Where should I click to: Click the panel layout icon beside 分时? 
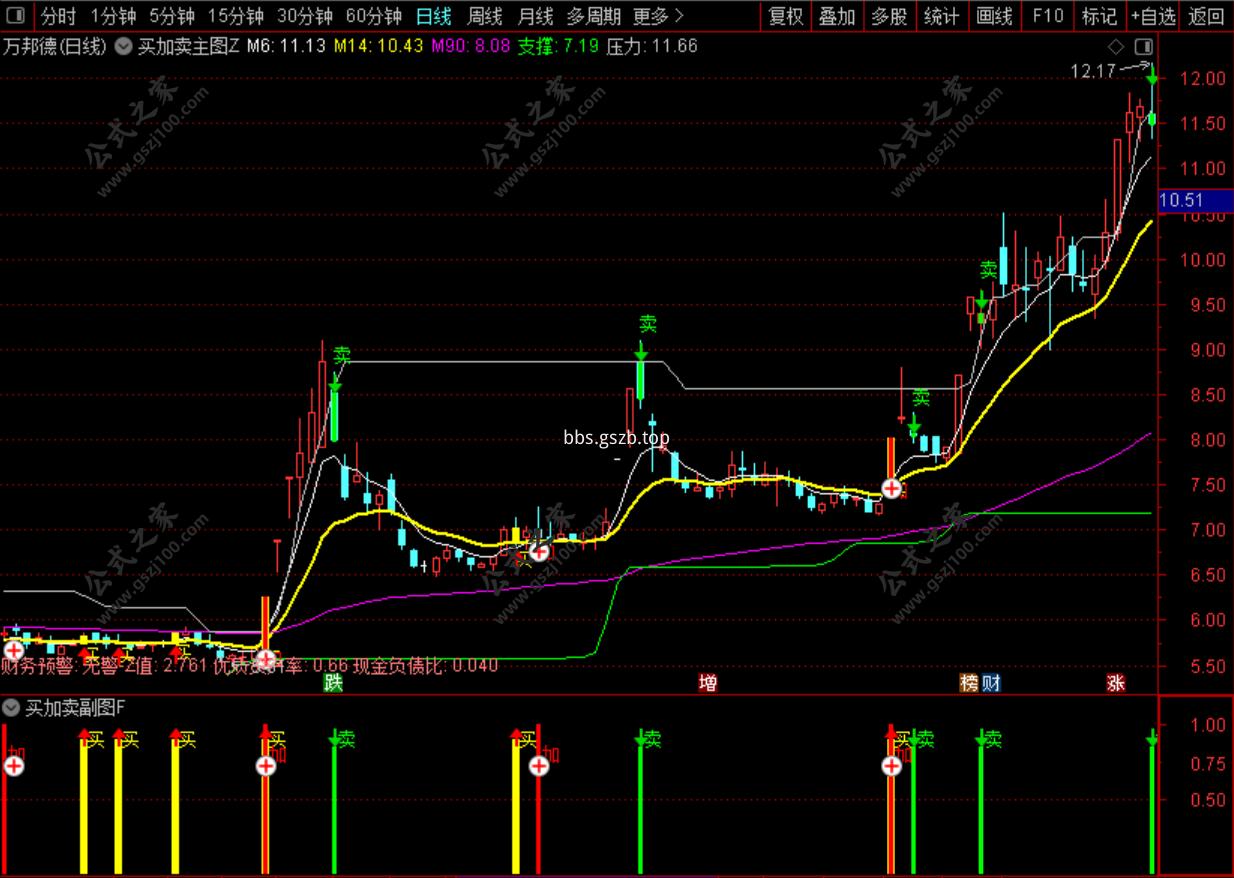[15, 15]
